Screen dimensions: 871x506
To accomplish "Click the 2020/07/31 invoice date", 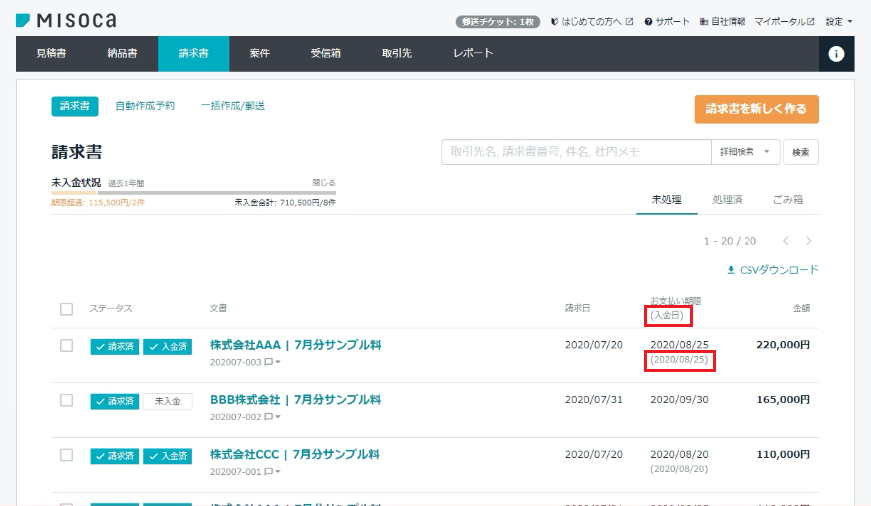I will (594, 399).
